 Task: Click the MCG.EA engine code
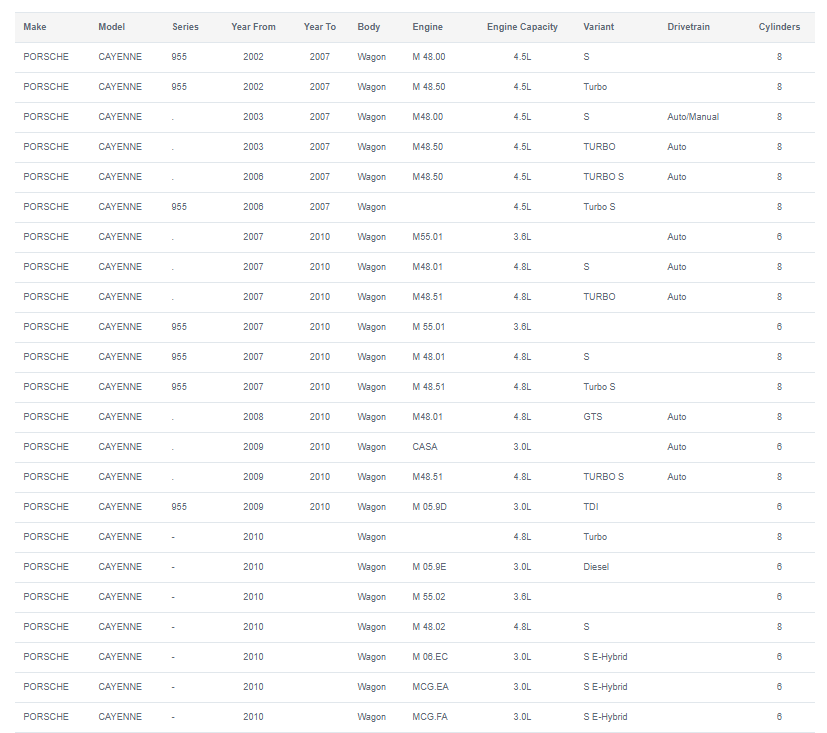pos(430,687)
